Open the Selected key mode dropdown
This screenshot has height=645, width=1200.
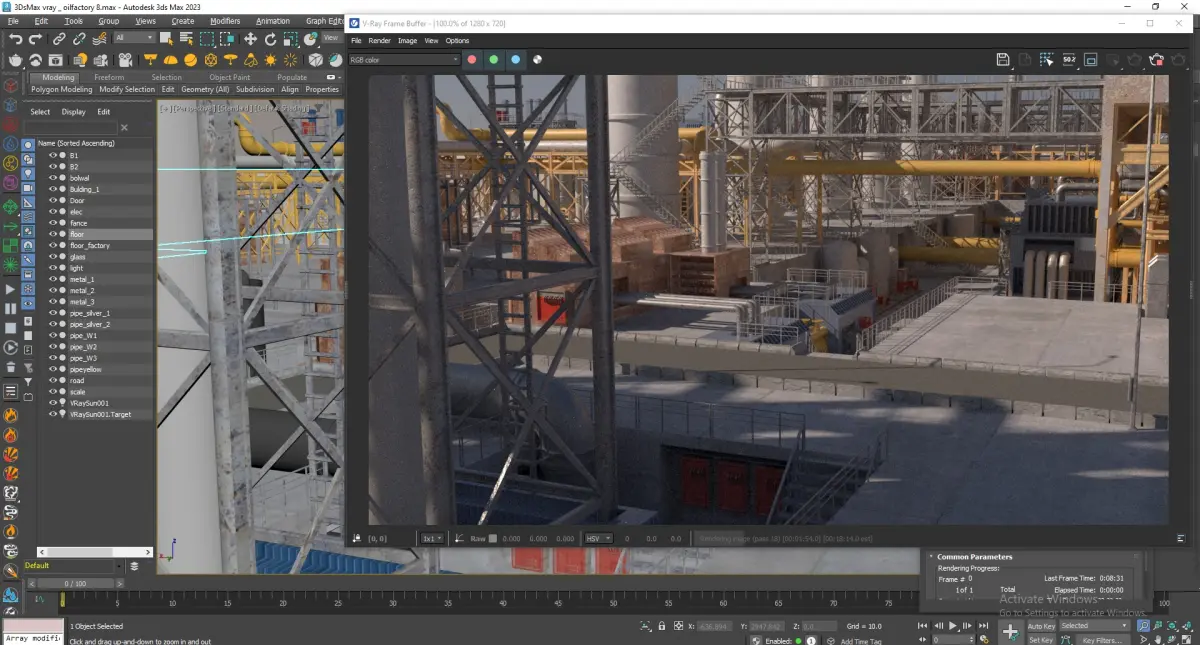1094,626
